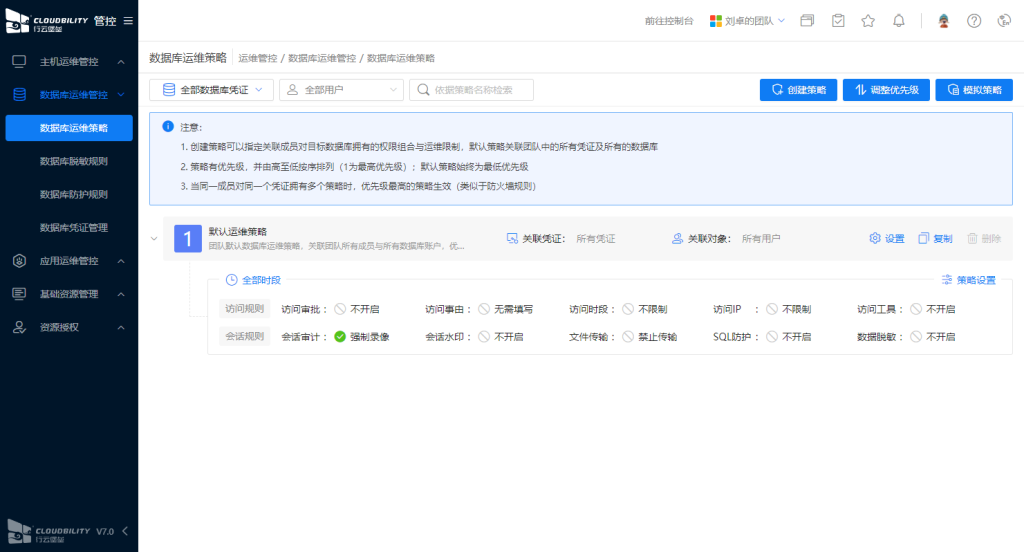Collapse the 默认运维策略 row chevron

coord(154,239)
